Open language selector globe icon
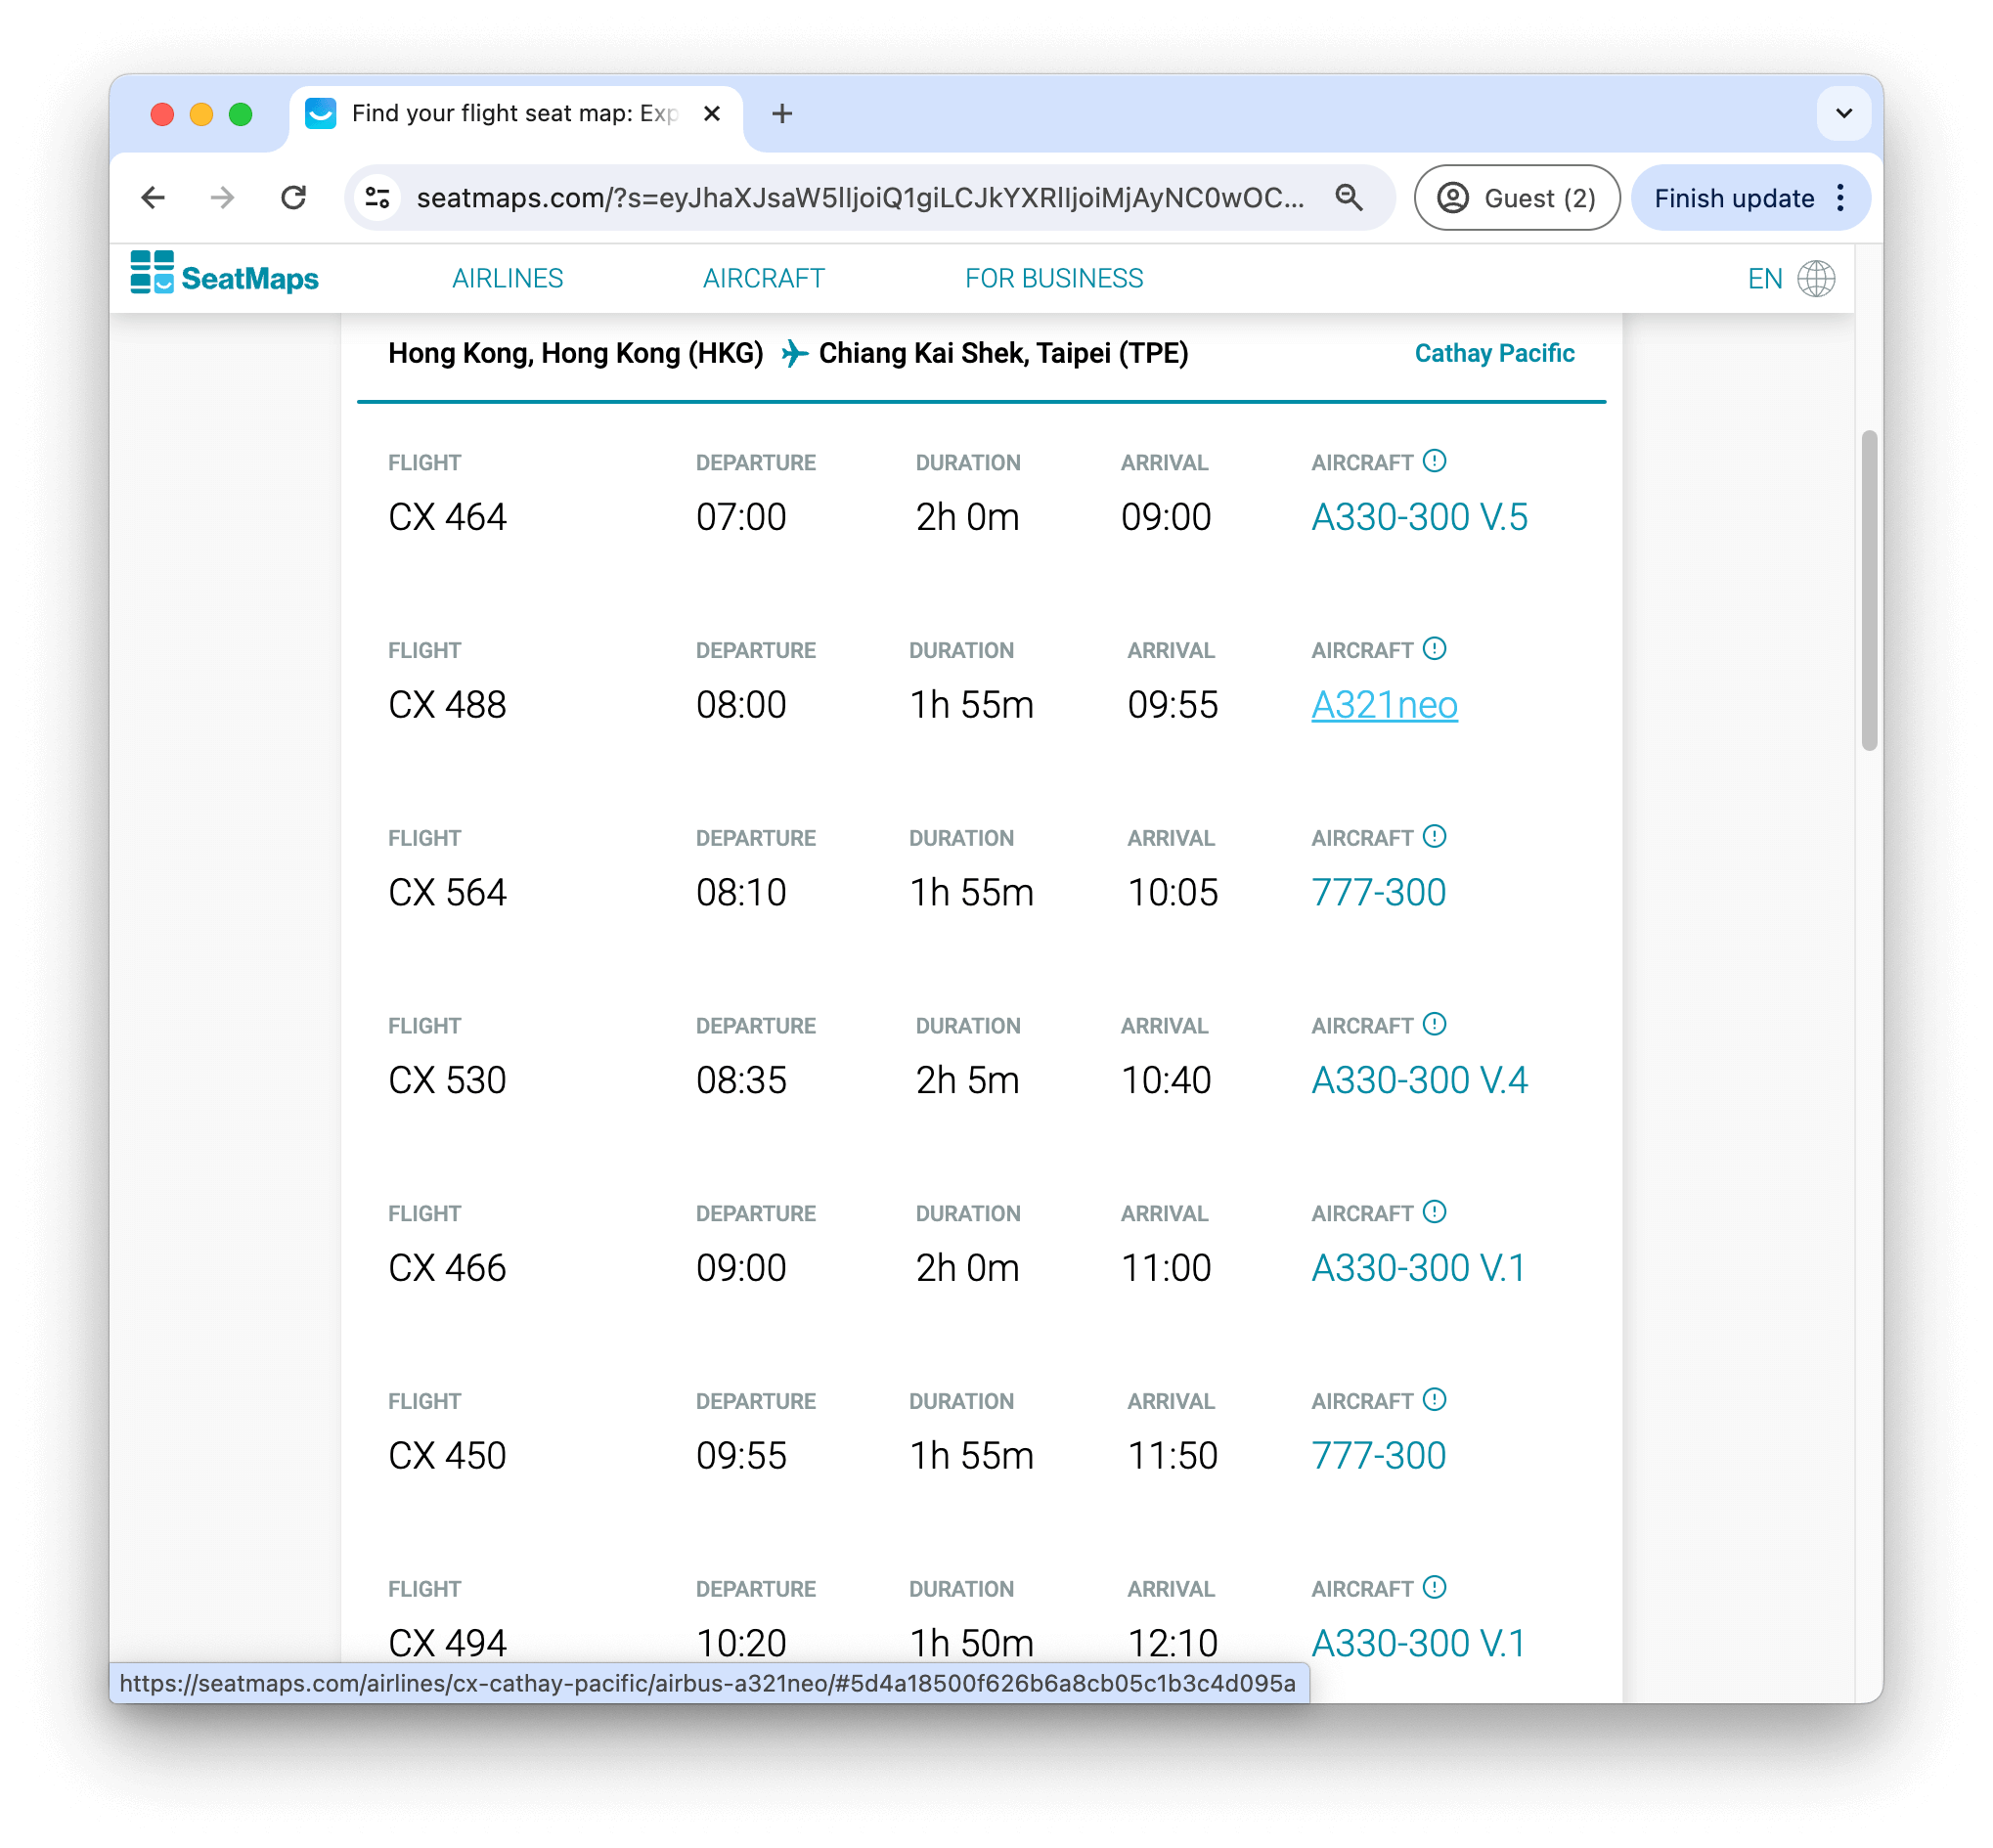Image resolution: width=1993 pixels, height=1848 pixels. [x=1815, y=278]
